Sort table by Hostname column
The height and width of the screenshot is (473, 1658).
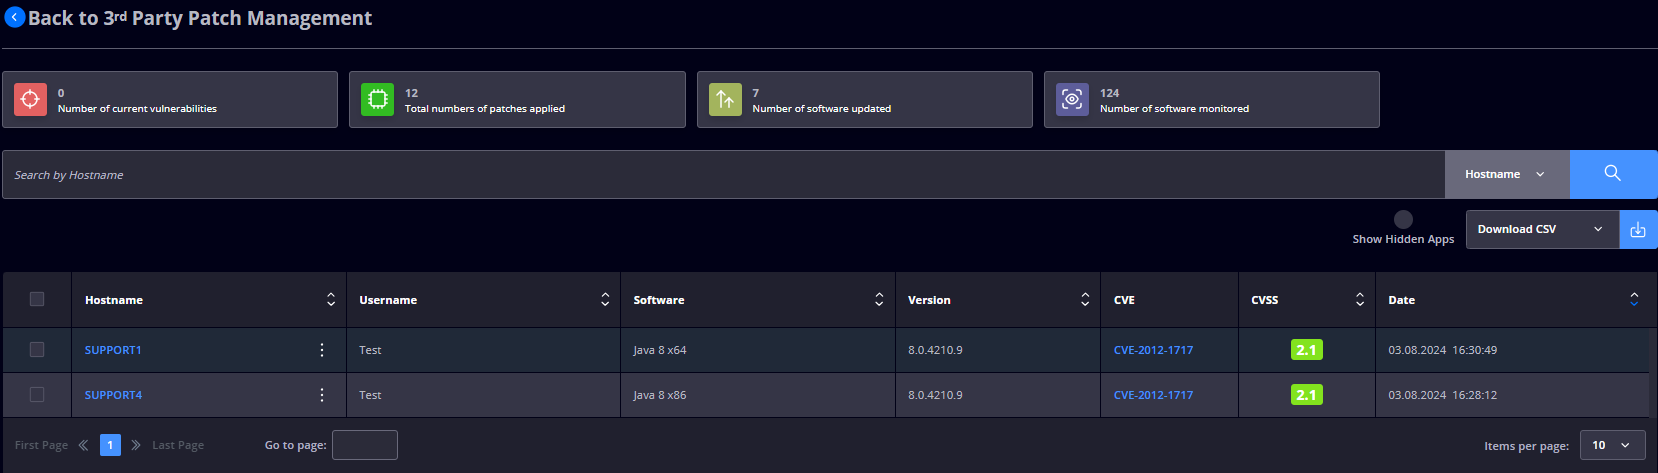331,300
